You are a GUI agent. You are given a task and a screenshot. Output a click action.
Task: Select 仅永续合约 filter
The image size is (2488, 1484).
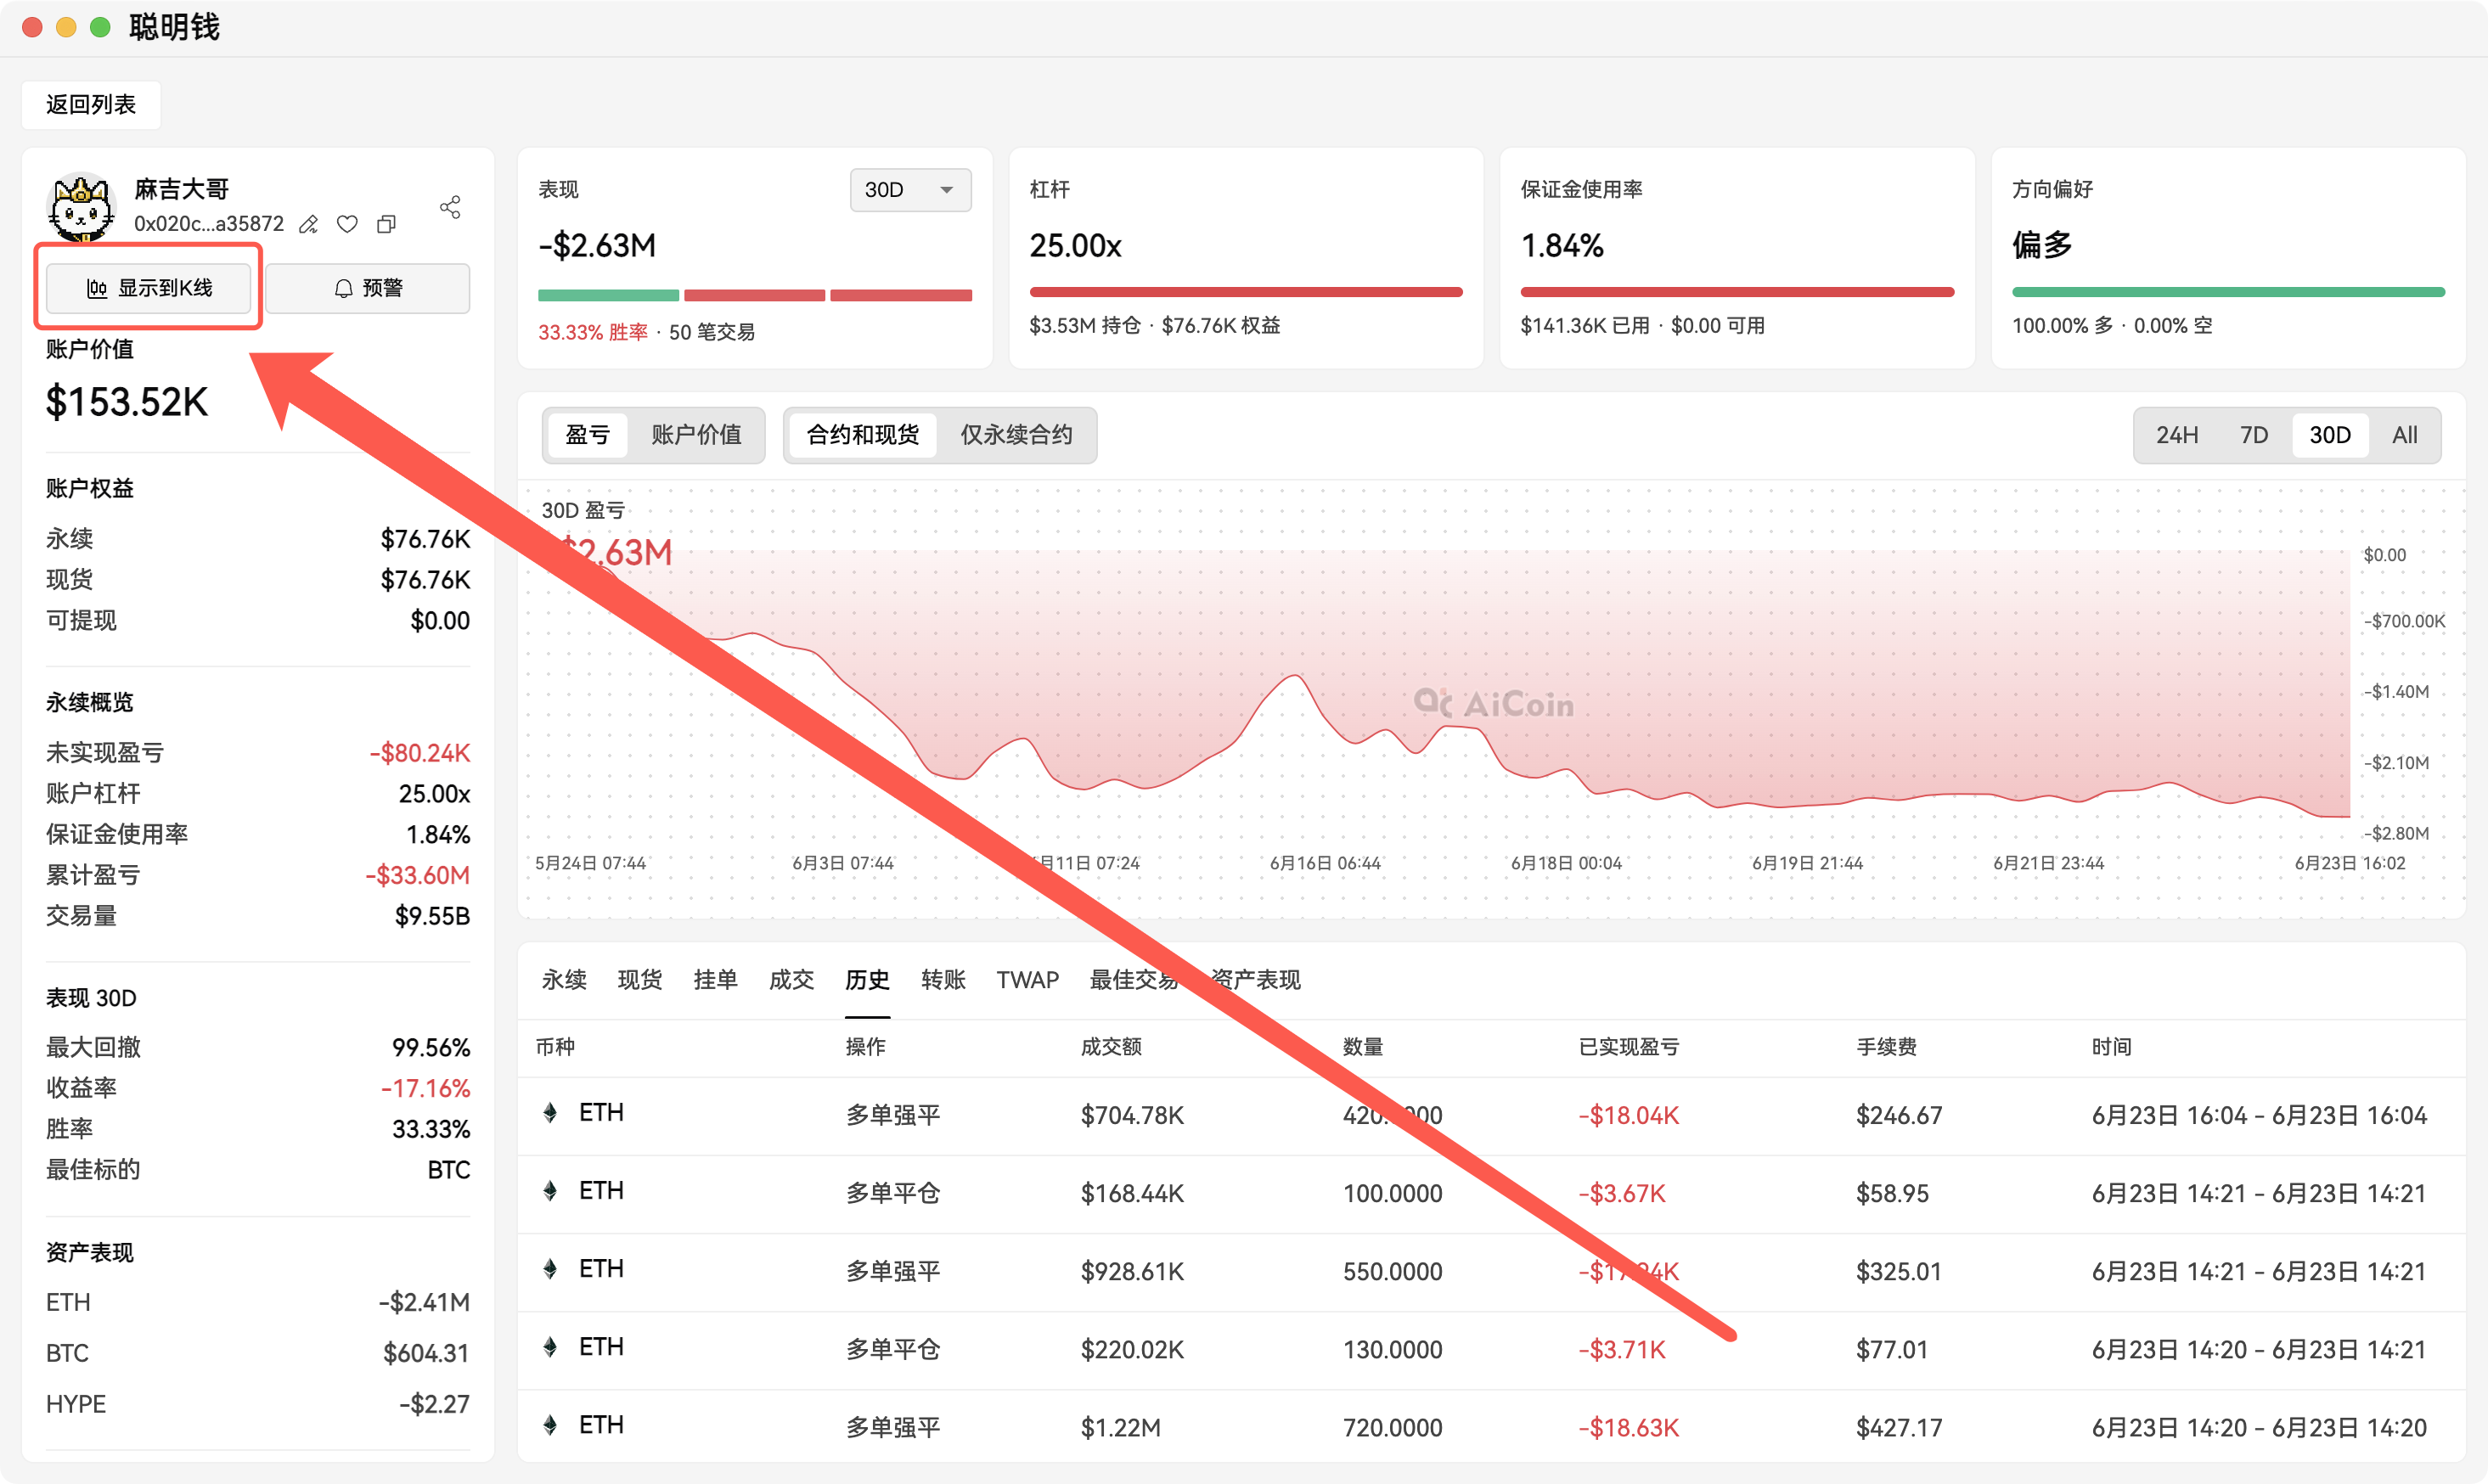coord(1016,435)
